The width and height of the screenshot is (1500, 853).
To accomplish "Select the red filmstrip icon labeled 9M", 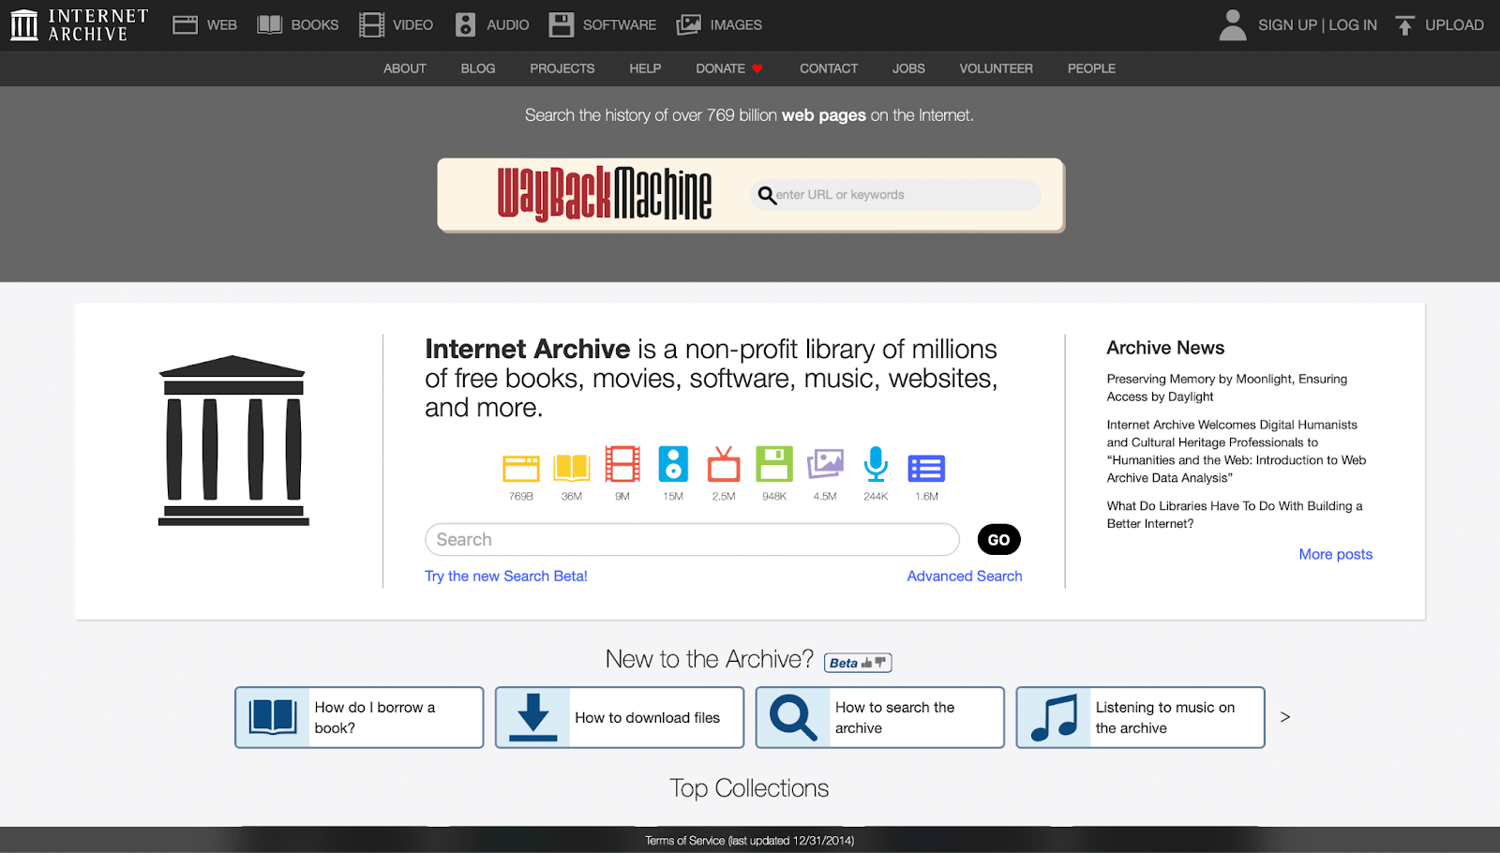I will 622,464.
